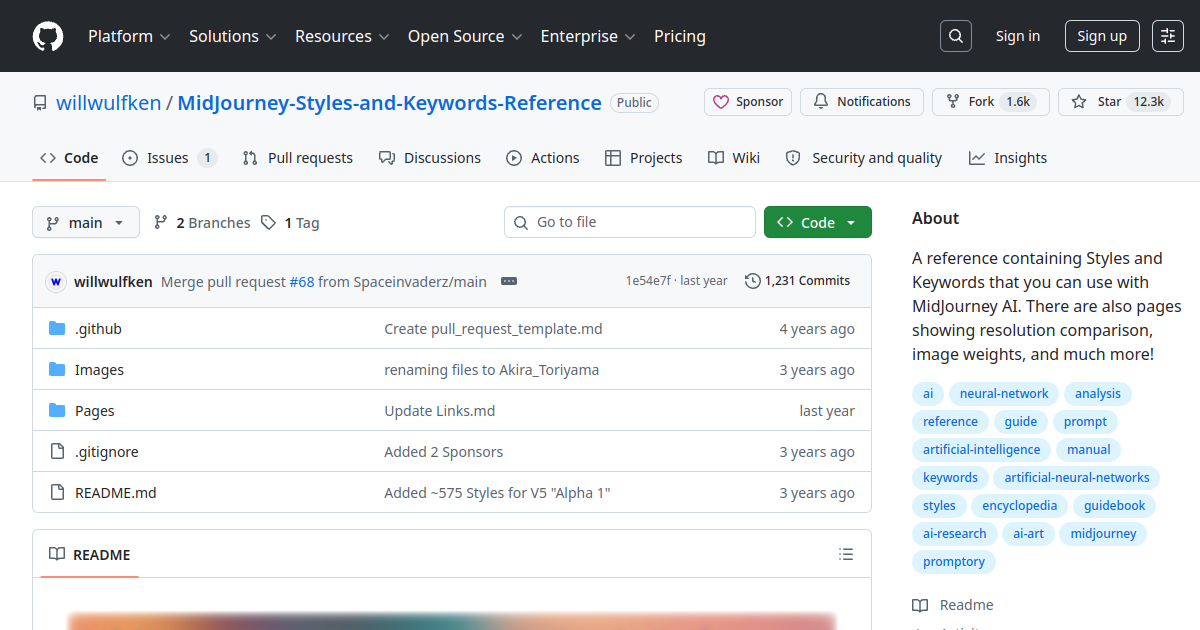Switch to the Projects tab
Image resolution: width=1200 pixels, height=630 pixels.
point(644,158)
